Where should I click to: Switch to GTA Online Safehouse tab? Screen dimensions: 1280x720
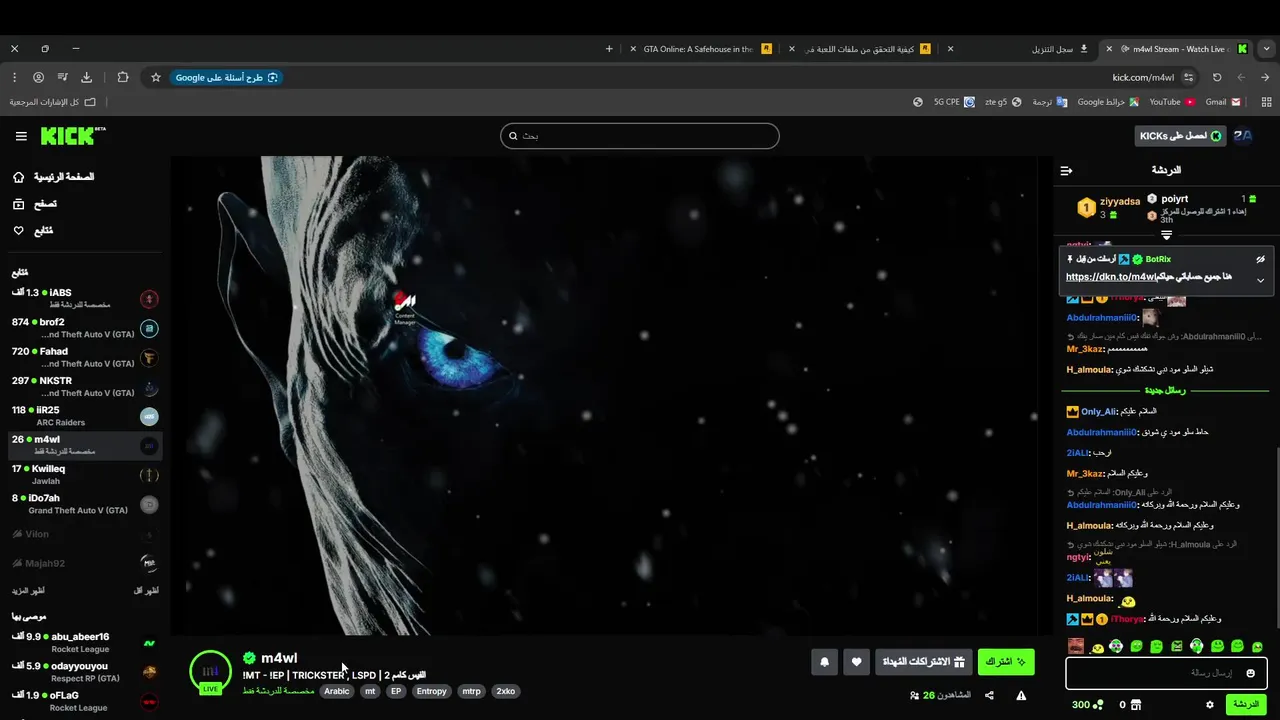coord(702,49)
